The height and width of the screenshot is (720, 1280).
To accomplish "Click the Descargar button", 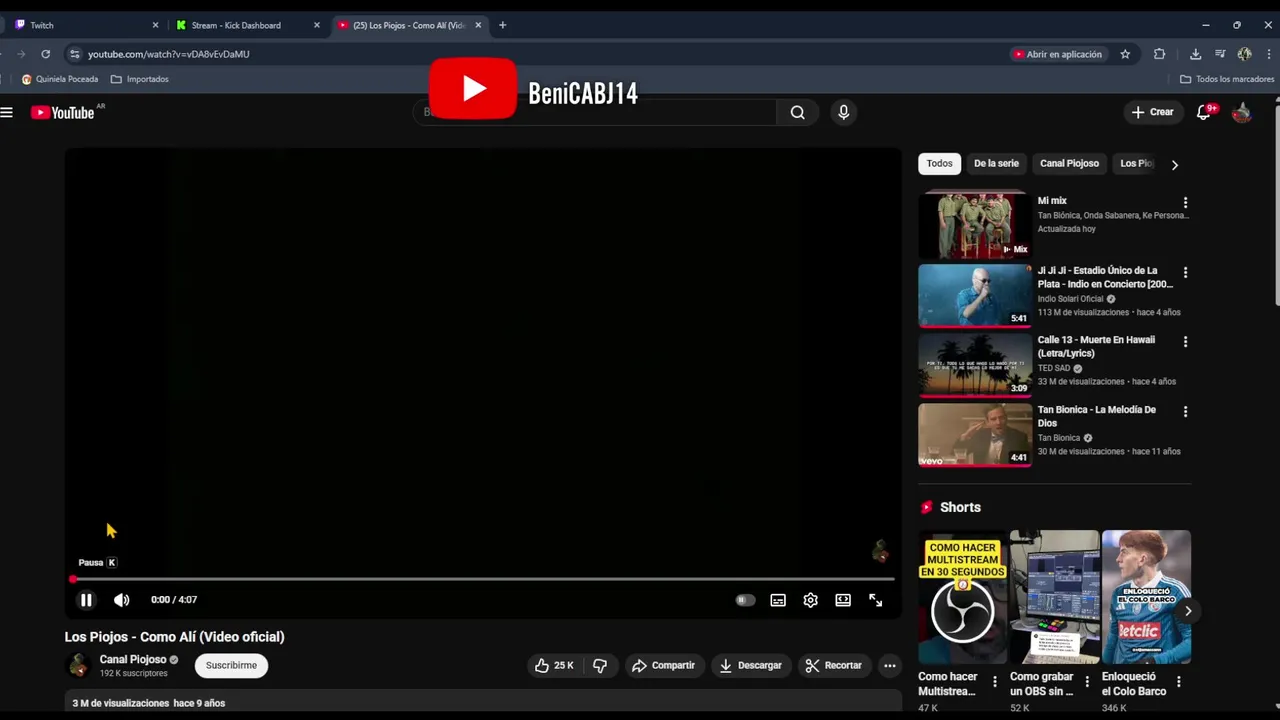I will (x=750, y=665).
